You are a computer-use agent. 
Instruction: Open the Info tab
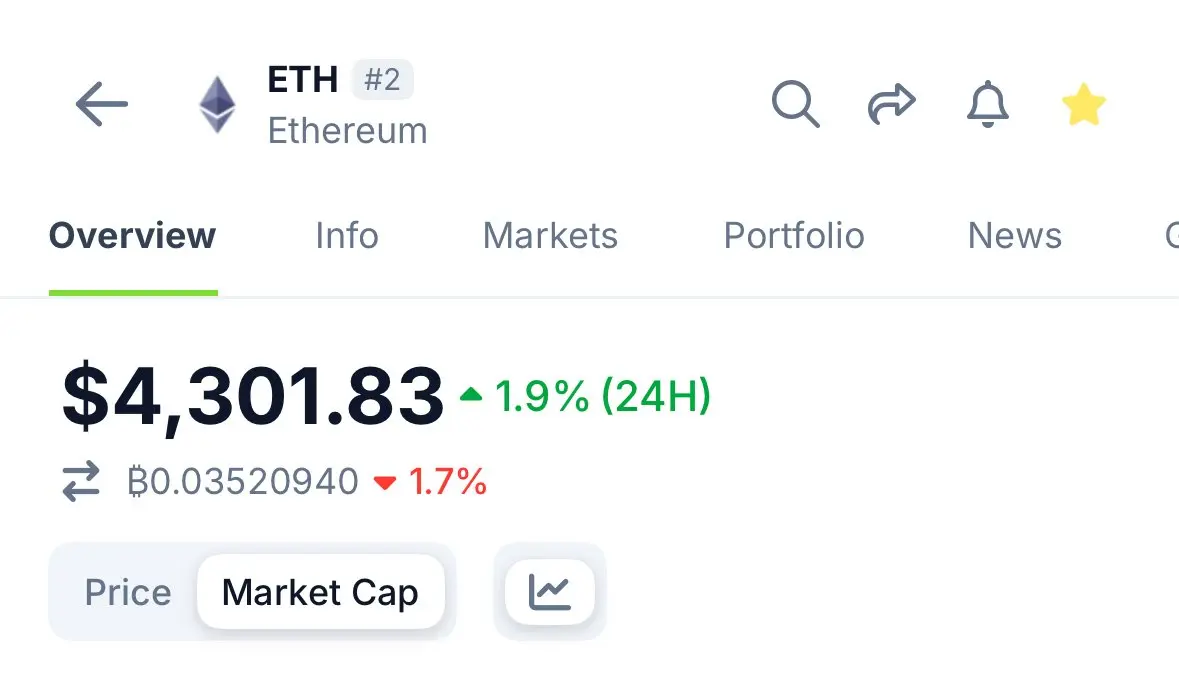coord(347,236)
